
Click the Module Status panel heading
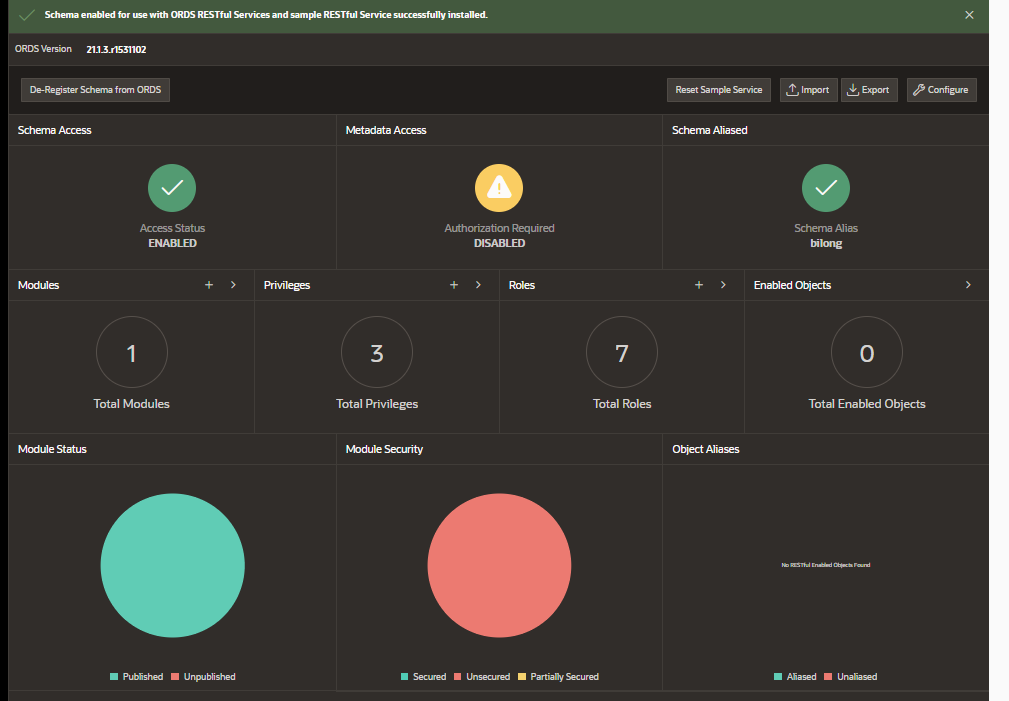click(x=52, y=449)
